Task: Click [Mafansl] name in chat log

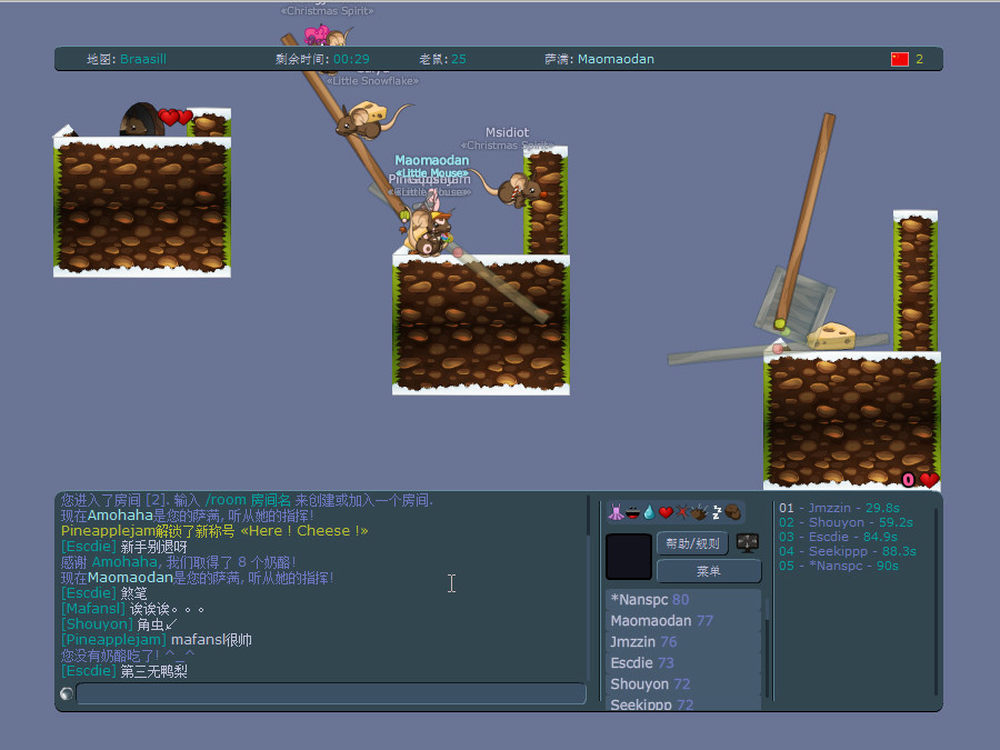Action: 93,608
